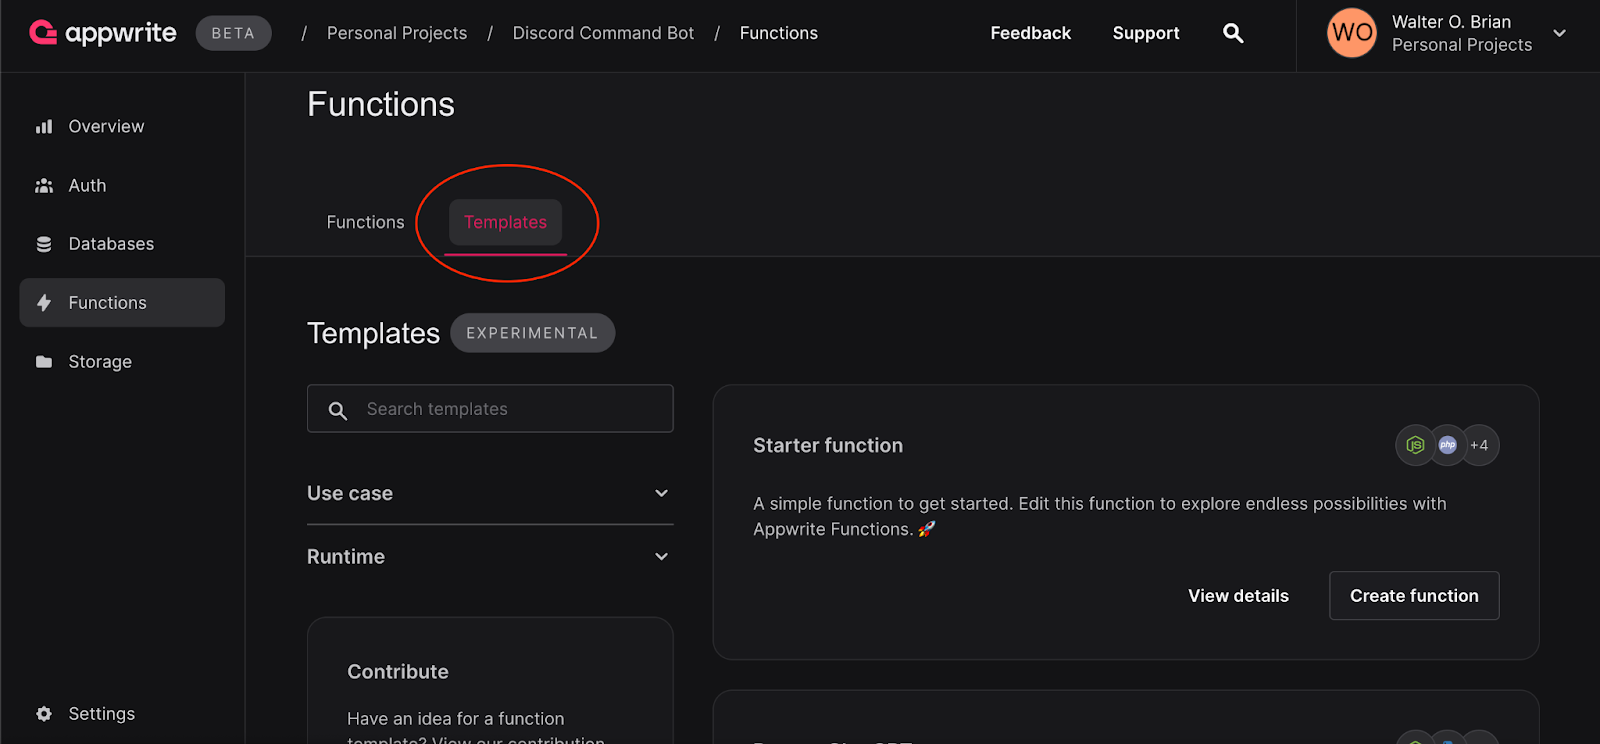Click the Functions lightning bolt icon

point(44,303)
